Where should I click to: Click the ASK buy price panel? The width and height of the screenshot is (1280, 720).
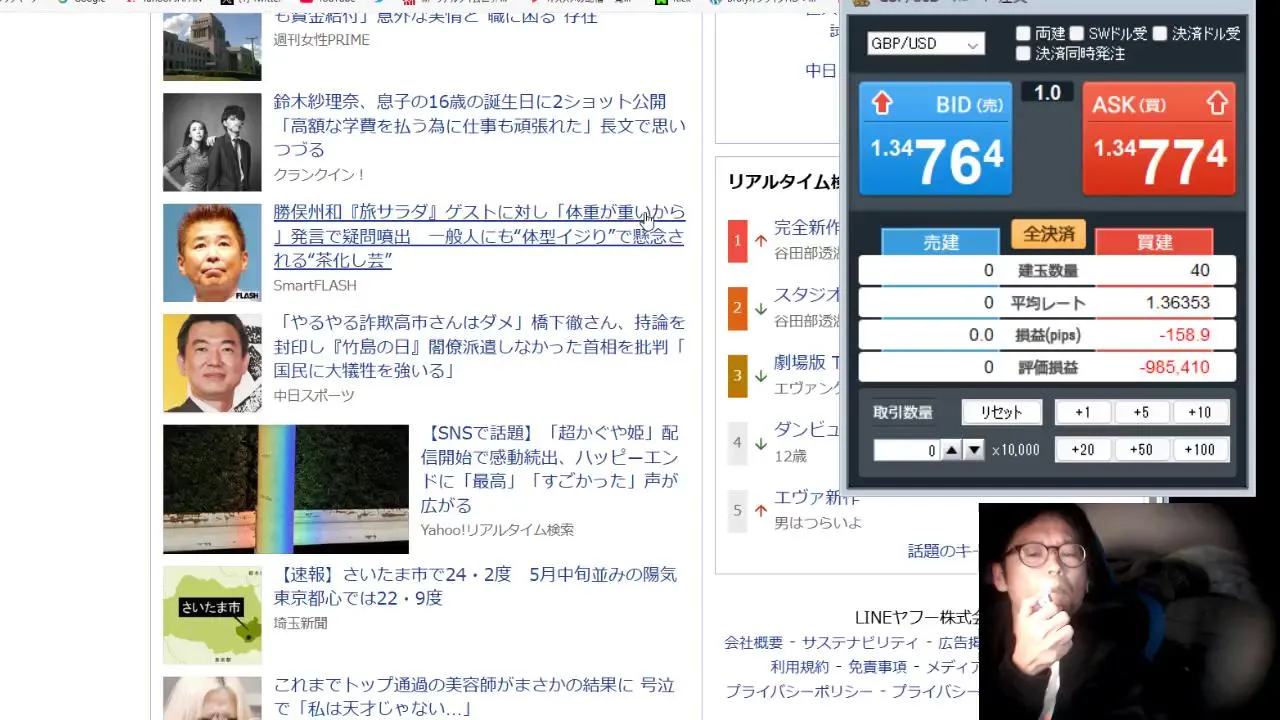[1159, 138]
